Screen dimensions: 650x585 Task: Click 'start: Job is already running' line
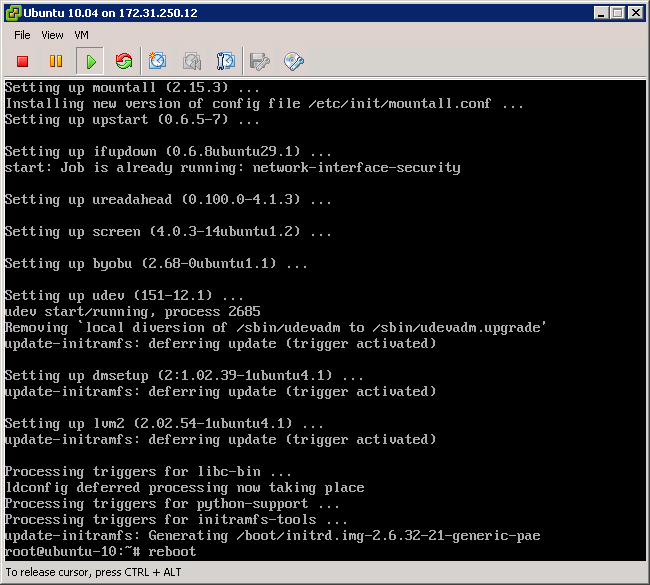pos(233,168)
